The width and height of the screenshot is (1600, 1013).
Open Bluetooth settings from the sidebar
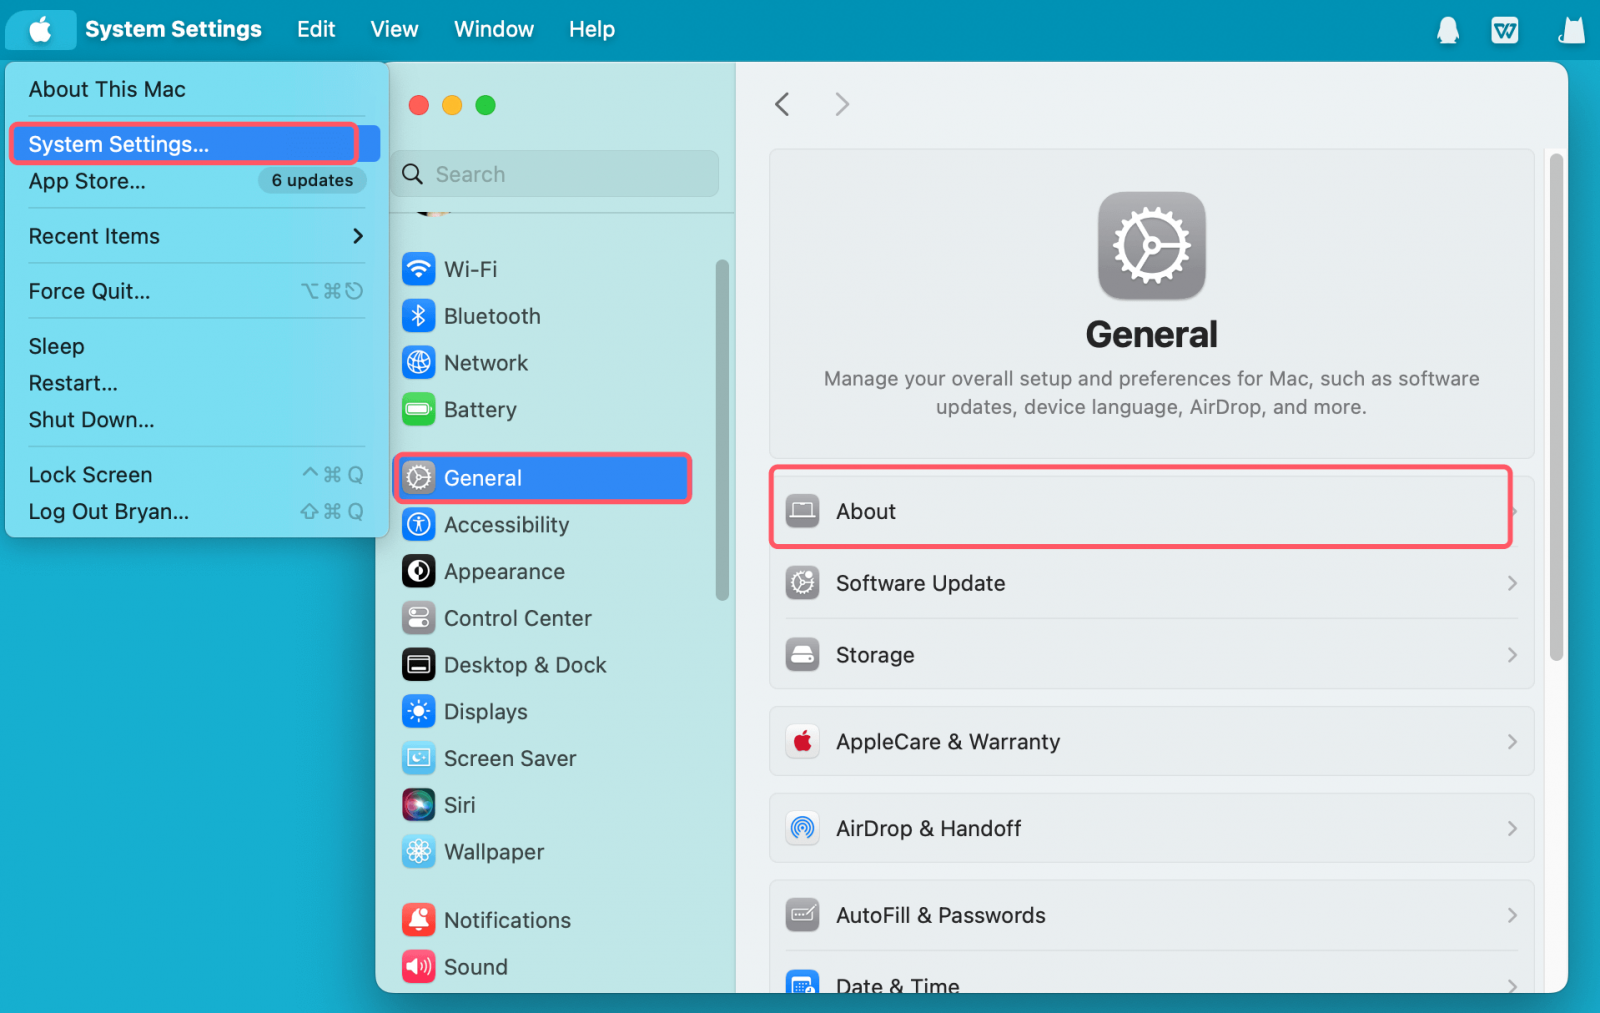pos(418,315)
